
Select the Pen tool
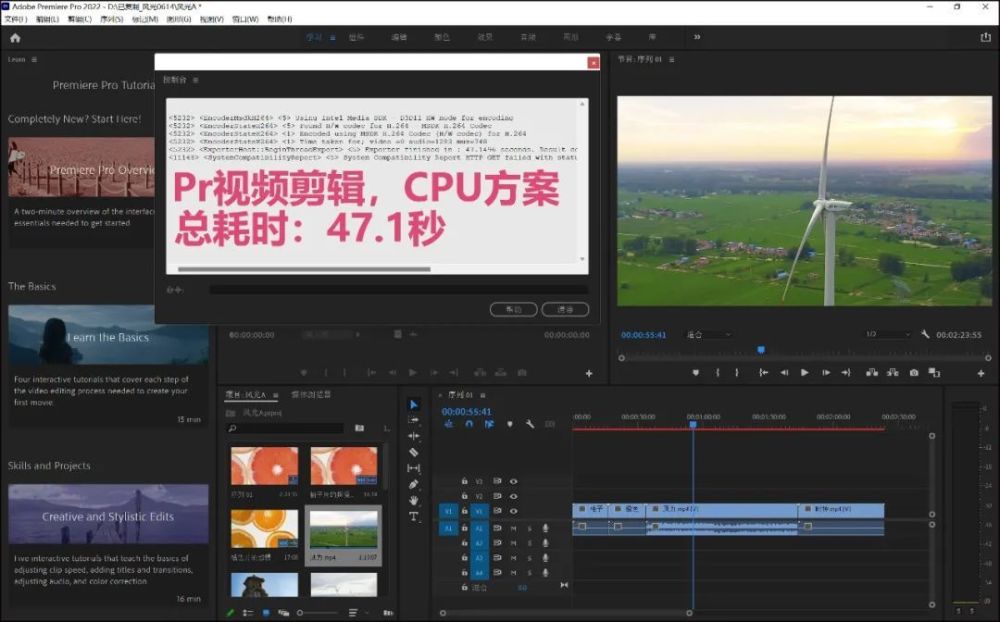(x=414, y=484)
